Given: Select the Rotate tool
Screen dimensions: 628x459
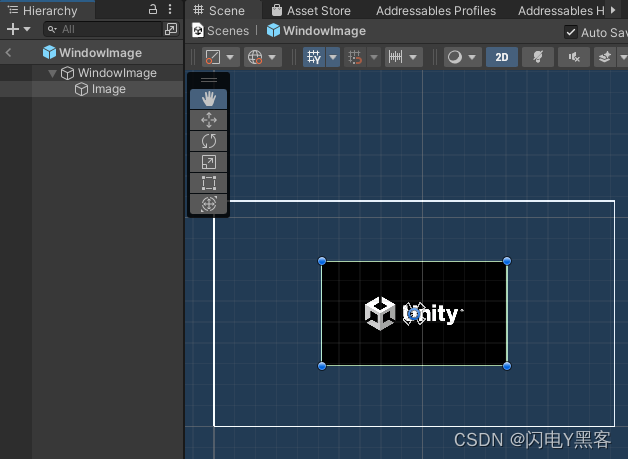Looking at the screenshot, I should 208,141.
